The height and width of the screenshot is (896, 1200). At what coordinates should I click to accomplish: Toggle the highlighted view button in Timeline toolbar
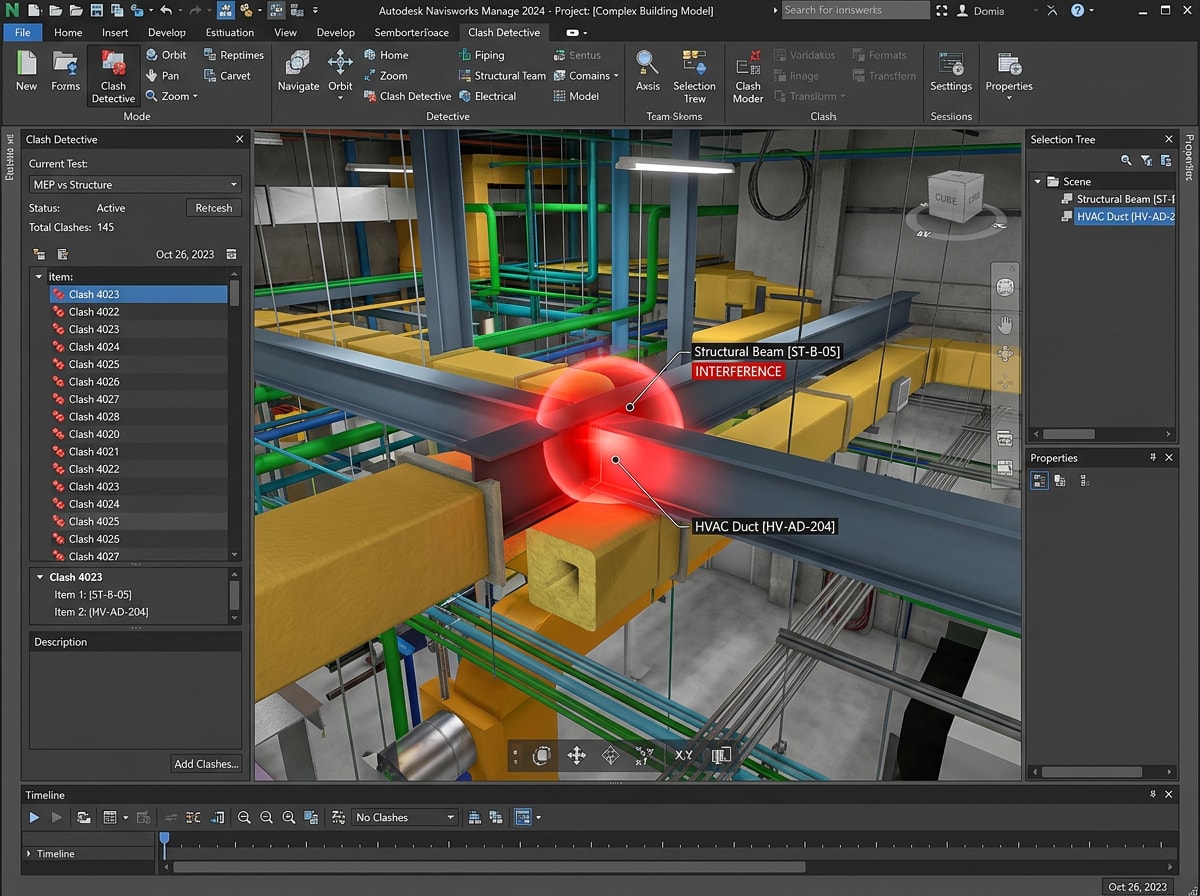(x=522, y=817)
